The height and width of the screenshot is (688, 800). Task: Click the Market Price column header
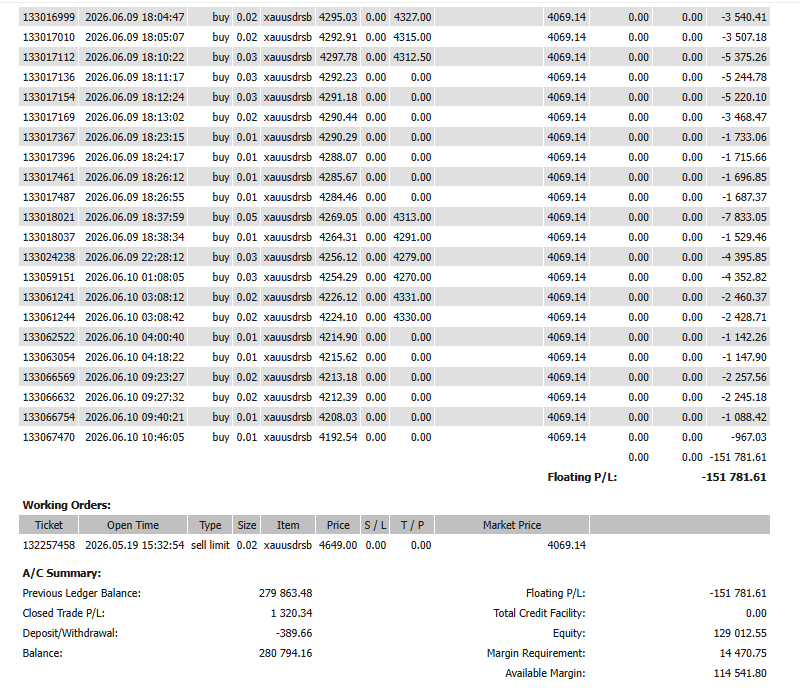pos(512,525)
